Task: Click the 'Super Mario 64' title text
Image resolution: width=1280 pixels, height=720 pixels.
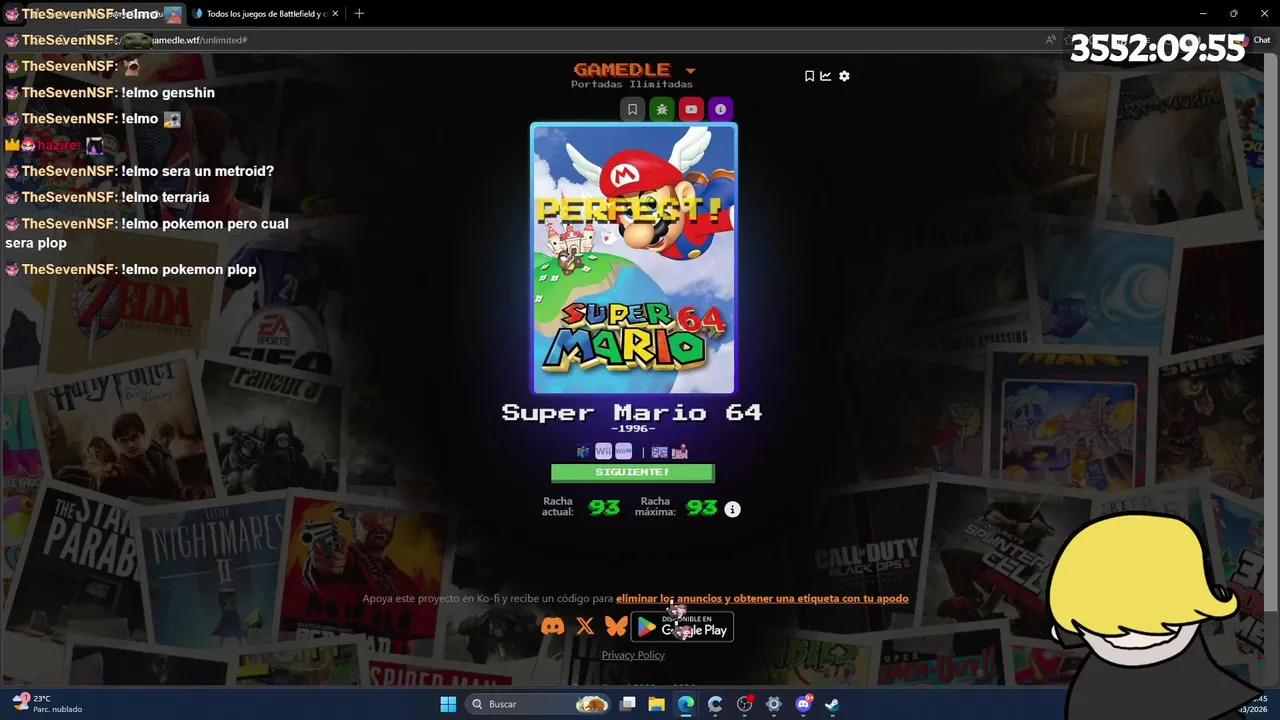Action: (632, 413)
